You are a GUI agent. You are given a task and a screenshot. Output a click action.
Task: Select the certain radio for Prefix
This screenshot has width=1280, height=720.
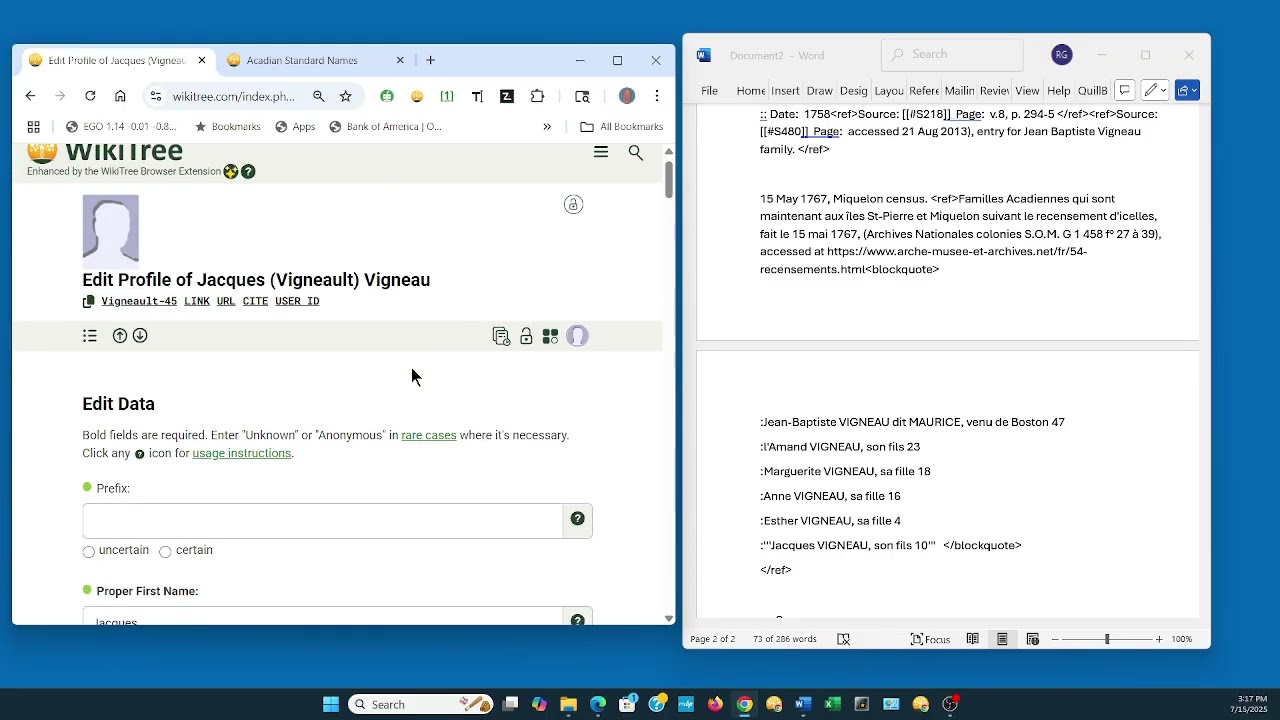(x=166, y=552)
